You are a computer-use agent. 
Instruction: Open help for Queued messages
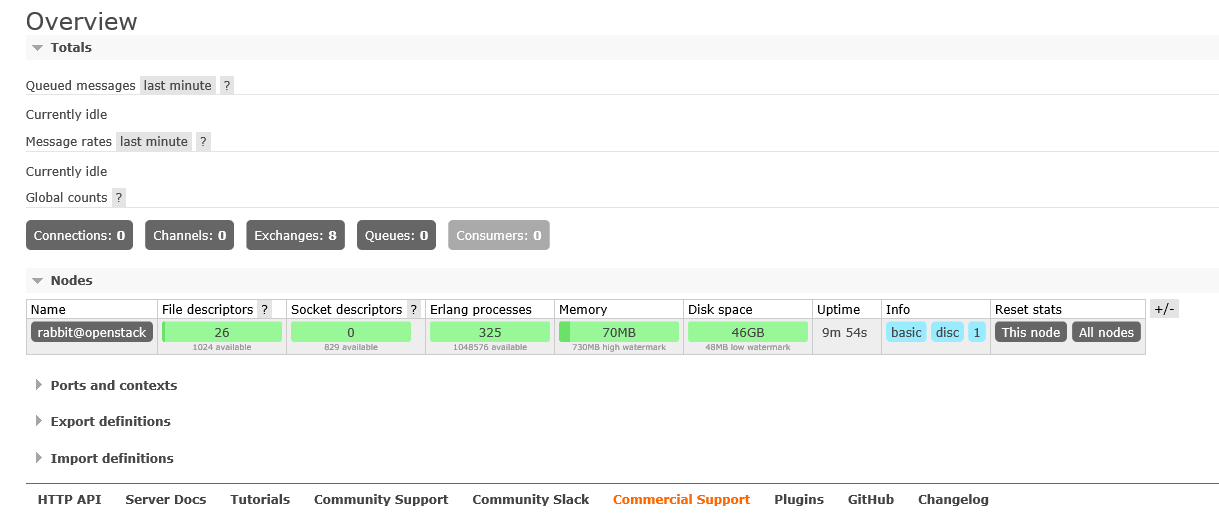[x=227, y=86]
